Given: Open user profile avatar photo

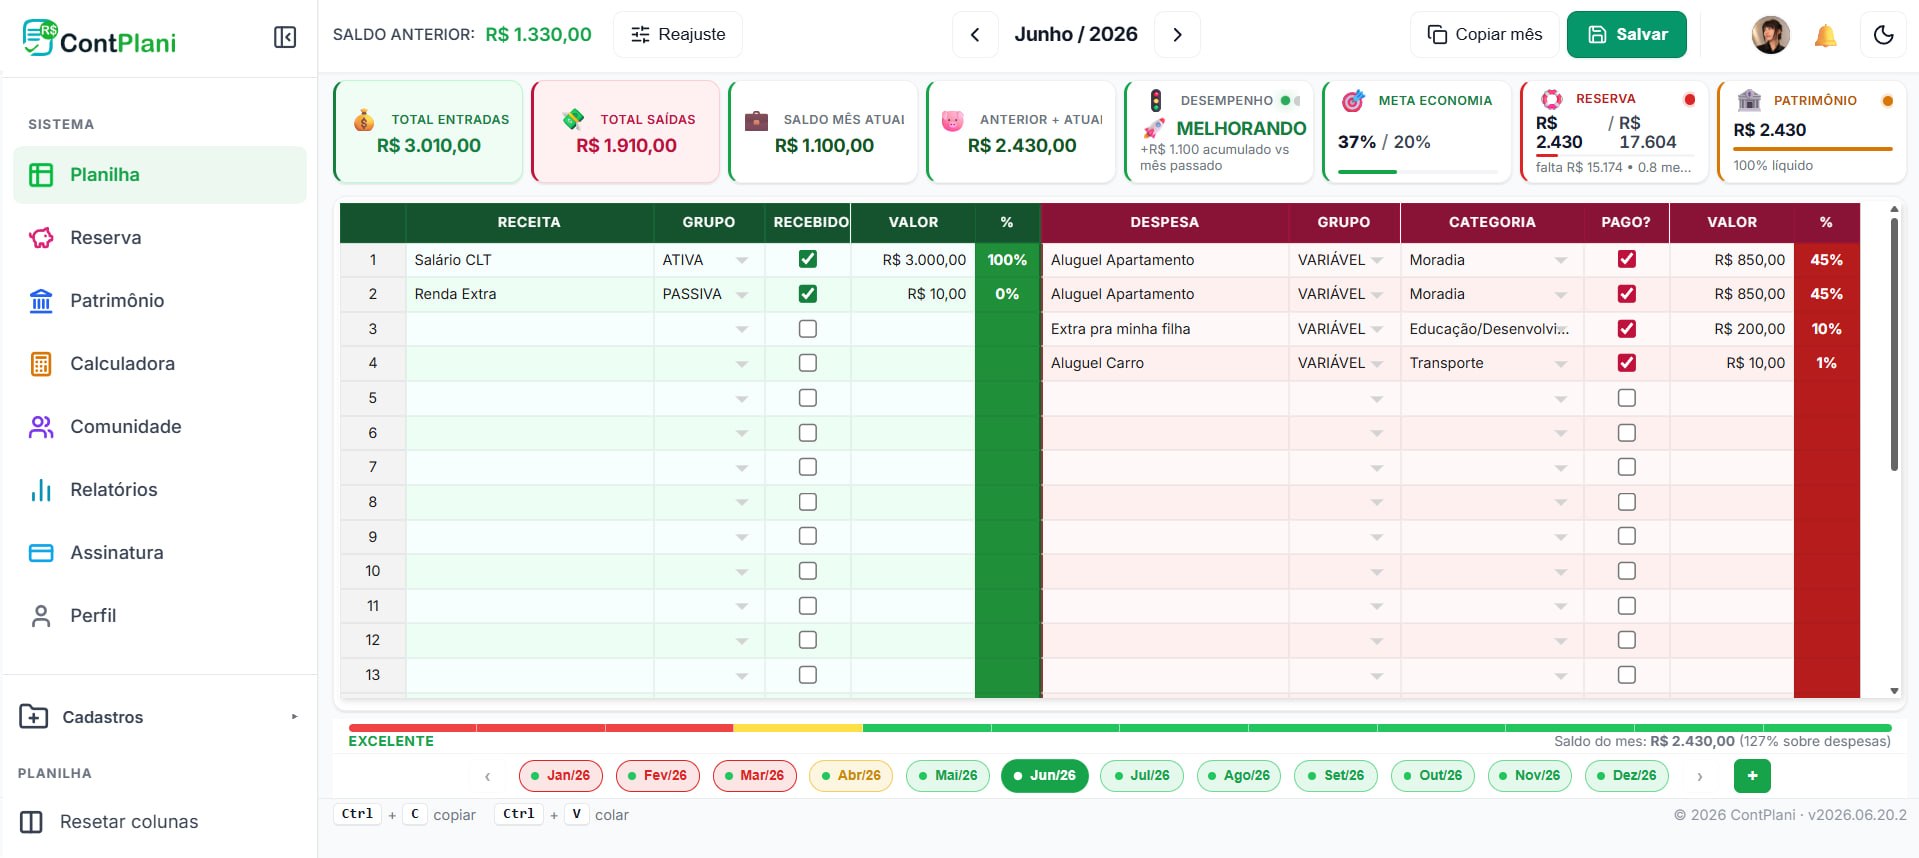Looking at the screenshot, I should (x=1770, y=35).
